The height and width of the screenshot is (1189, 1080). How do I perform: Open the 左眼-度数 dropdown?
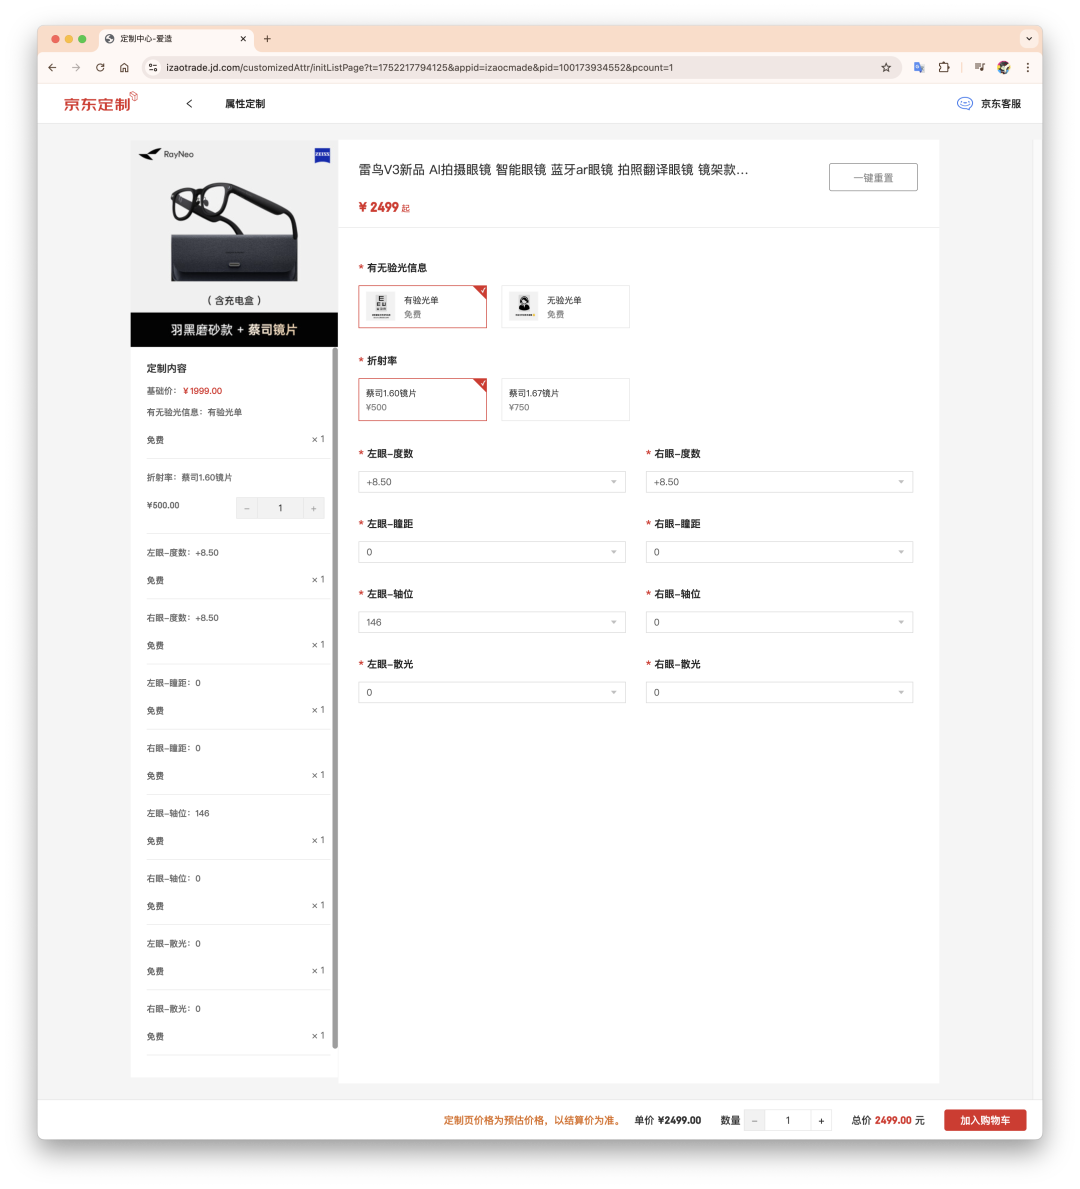491,481
